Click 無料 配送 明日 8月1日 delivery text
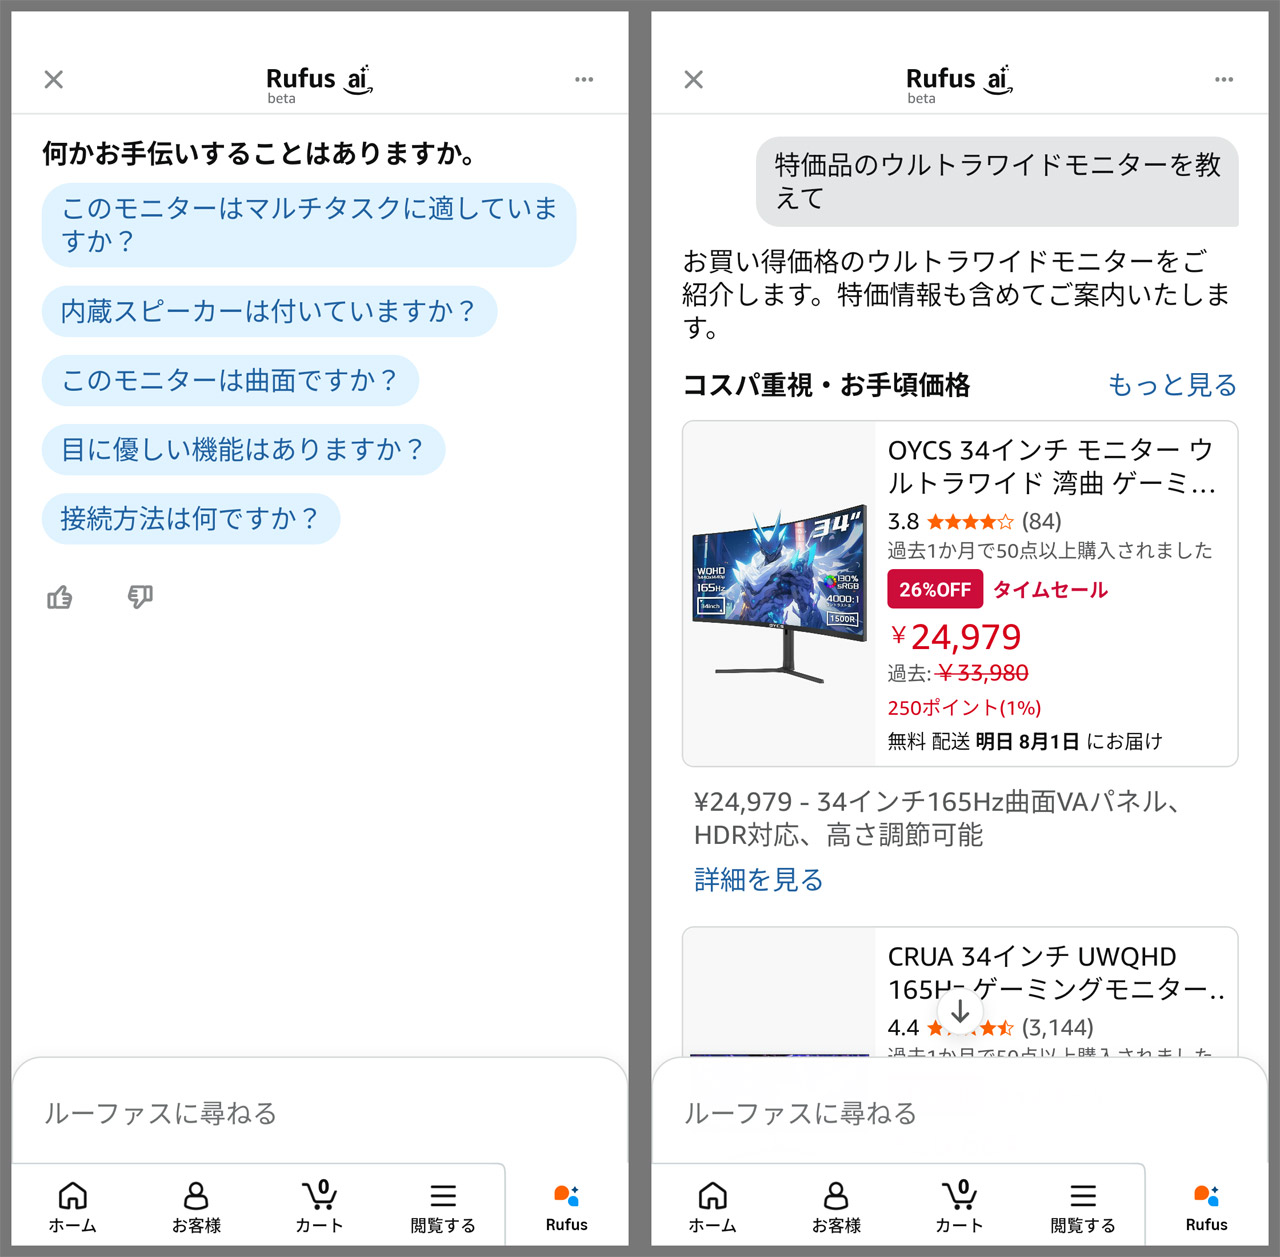 pyautogui.click(x=1025, y=741)
